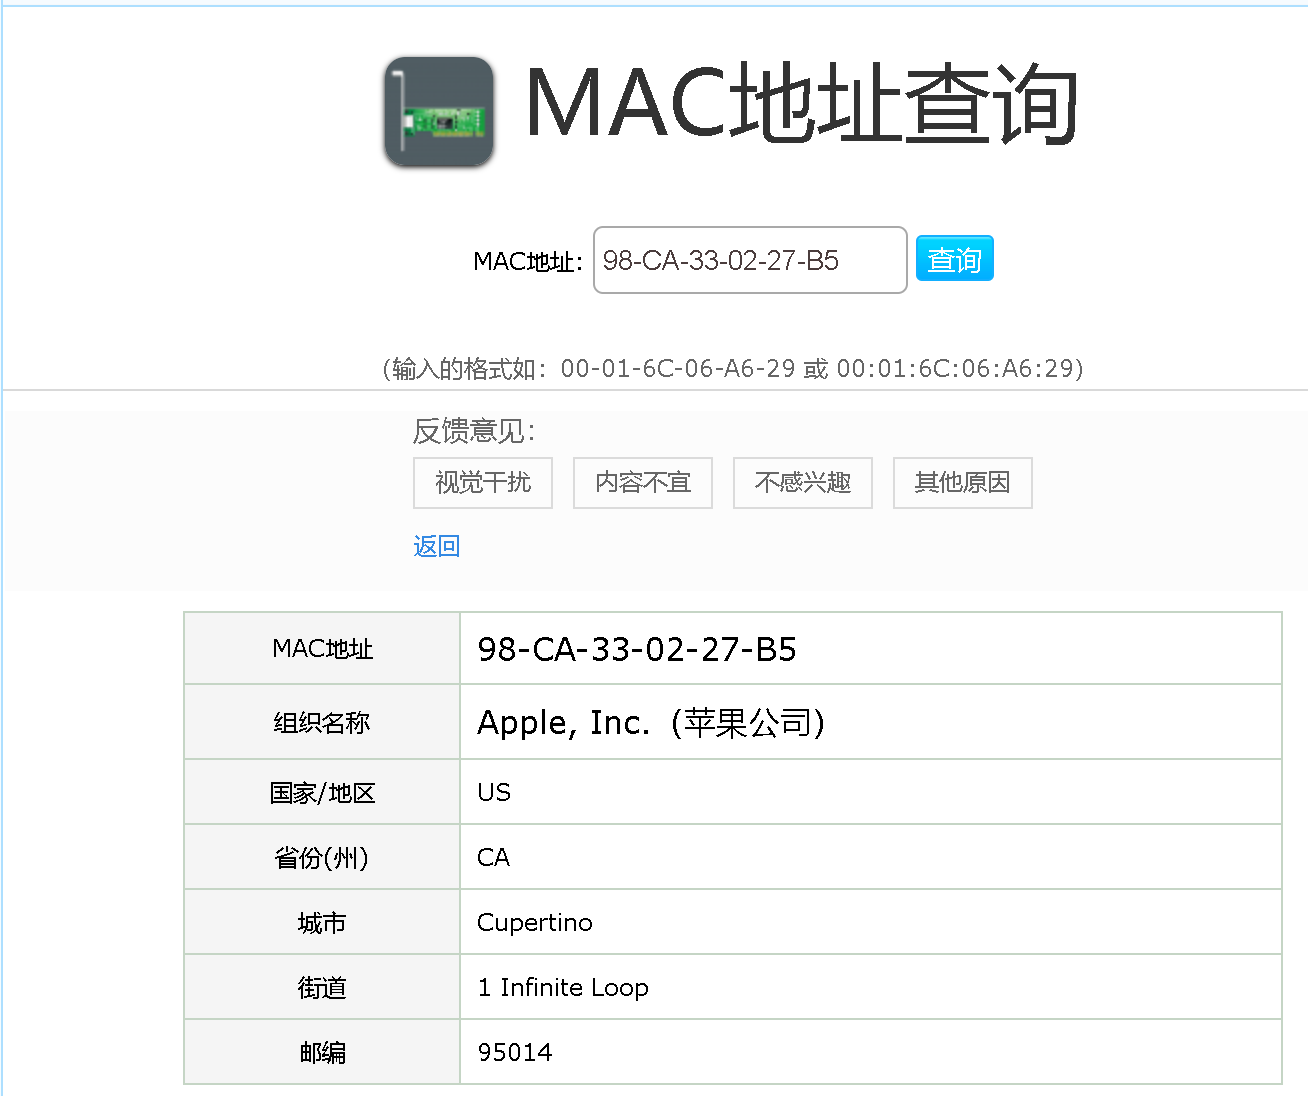Focus the MAC地址 input field
Image resolution: width=1308 pixels, height=1096 pixels.
click(750, 260)
